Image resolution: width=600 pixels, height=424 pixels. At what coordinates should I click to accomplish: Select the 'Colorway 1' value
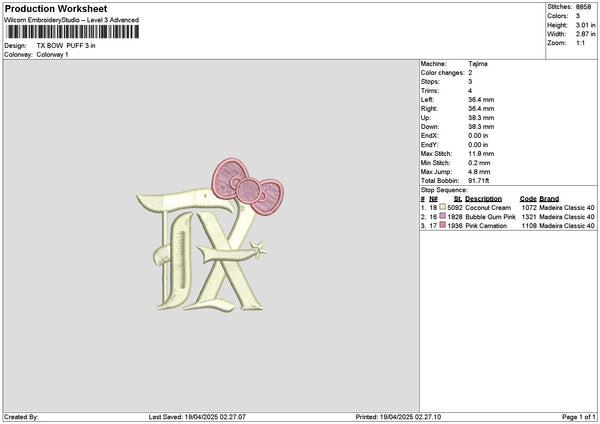pos(52,55)
